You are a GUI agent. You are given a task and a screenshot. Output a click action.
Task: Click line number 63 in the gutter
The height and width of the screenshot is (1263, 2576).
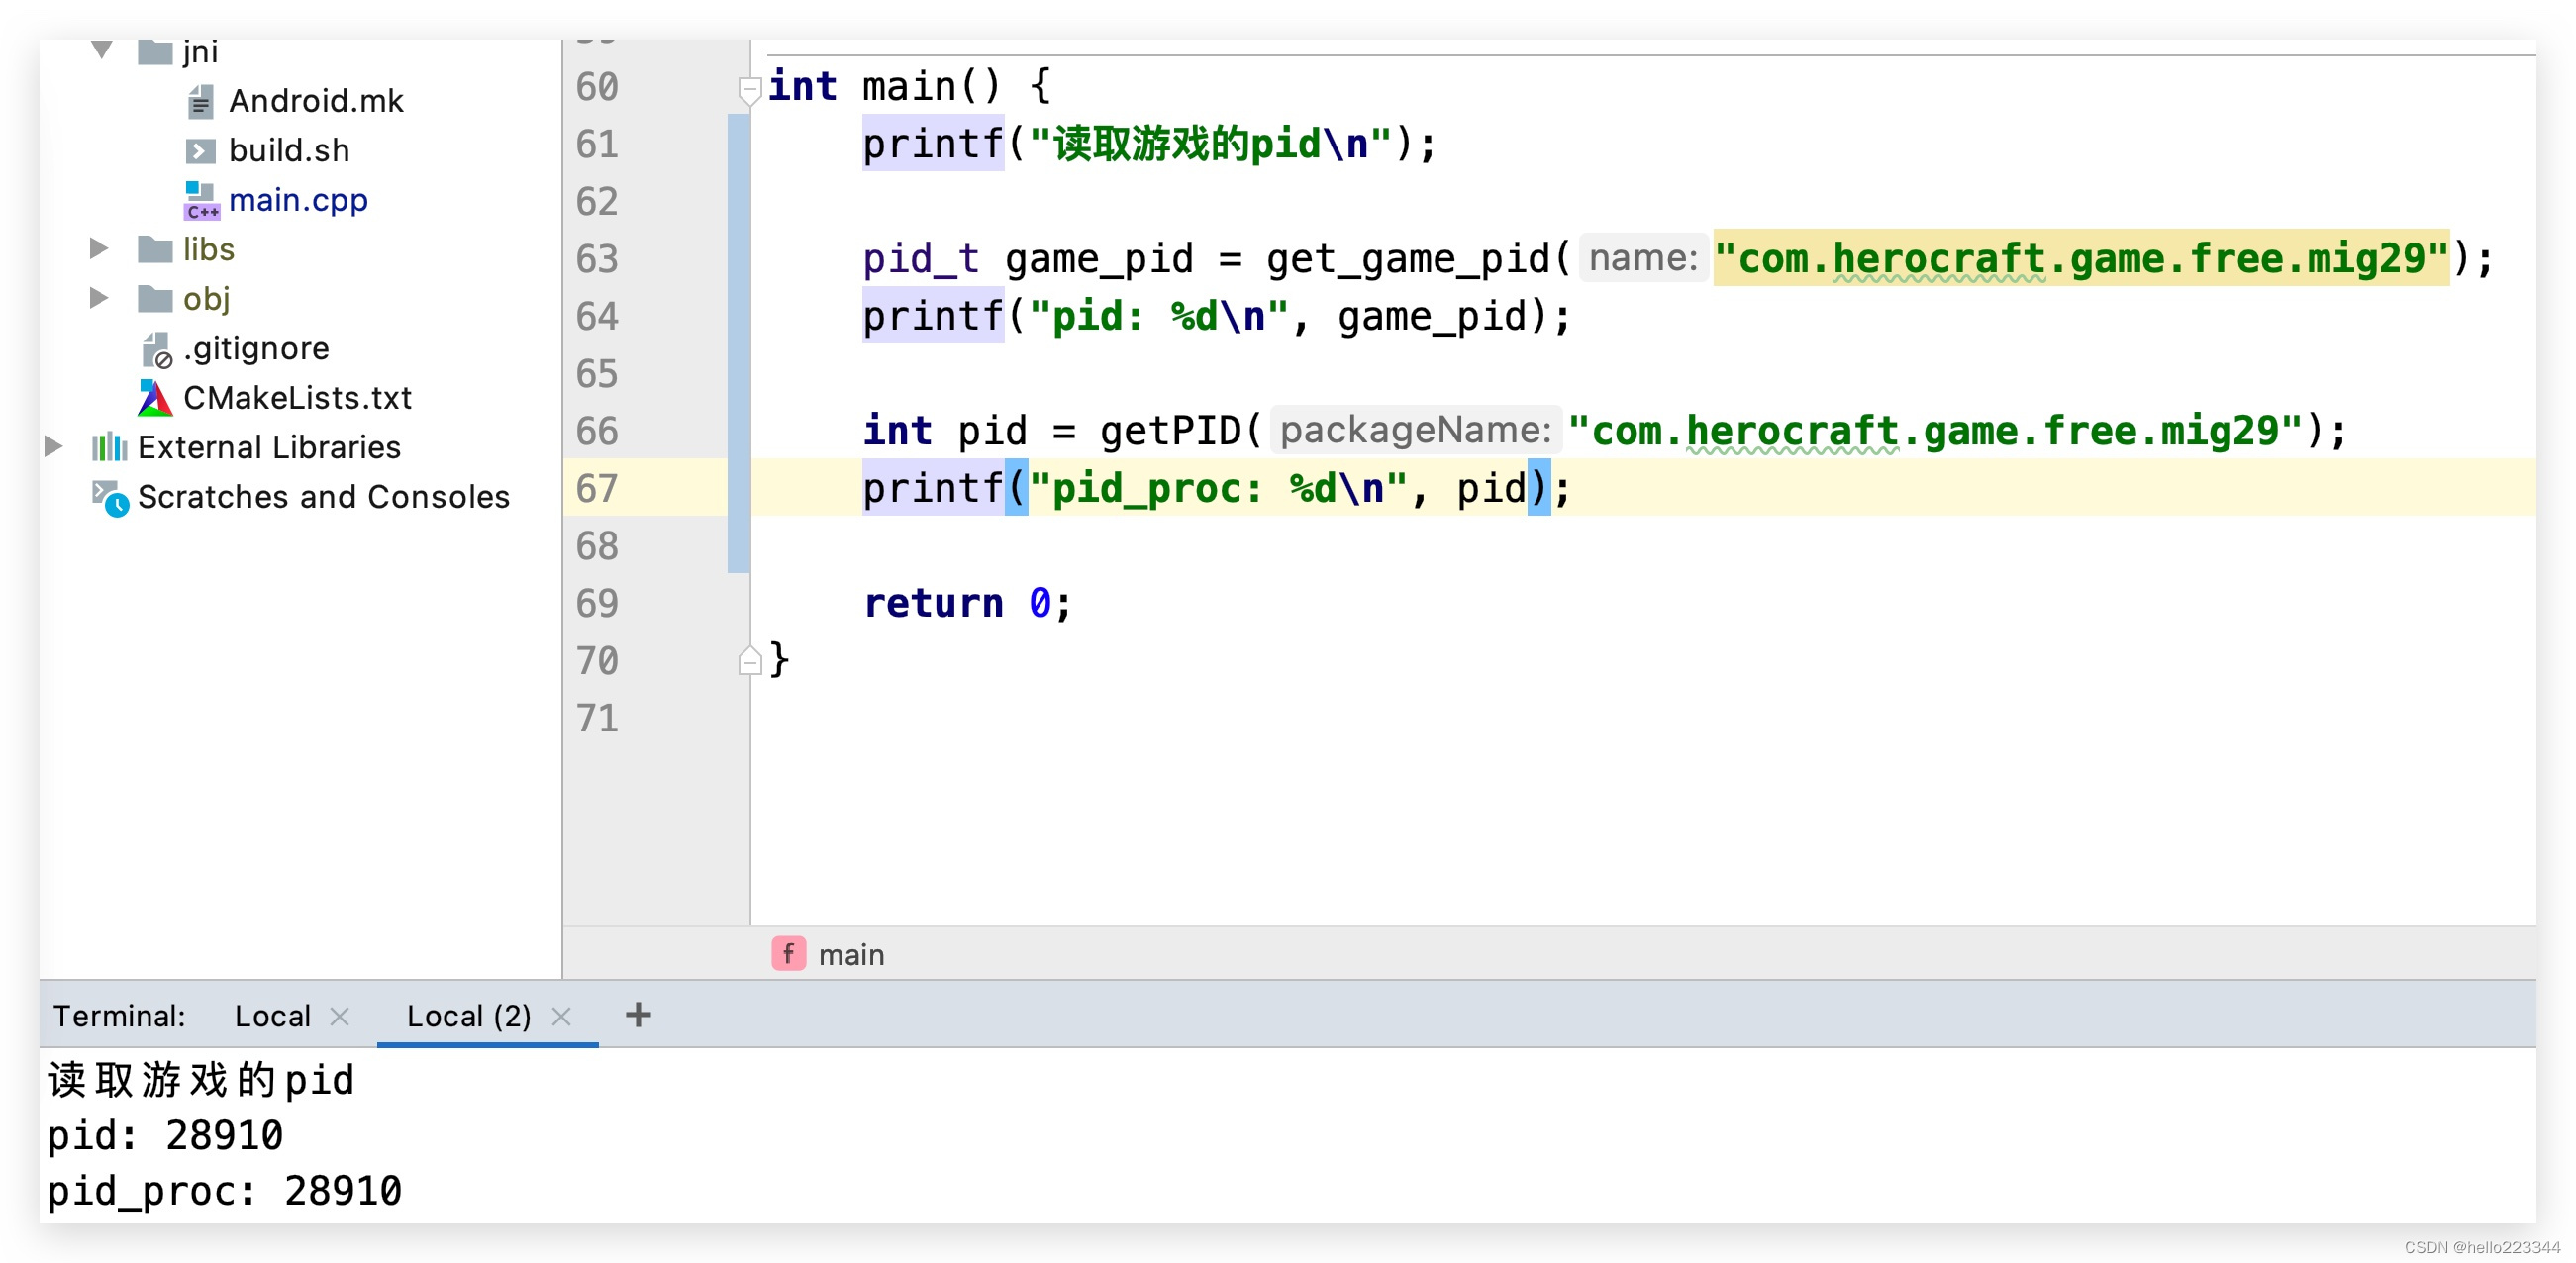597,260
